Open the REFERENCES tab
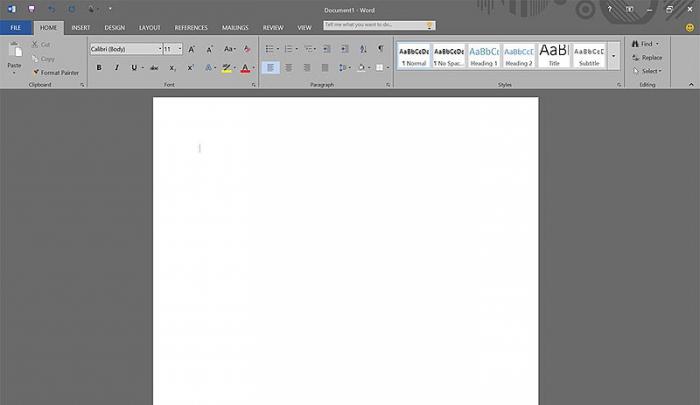The height and width of the screenshot is (405, 700). (191, 27)
